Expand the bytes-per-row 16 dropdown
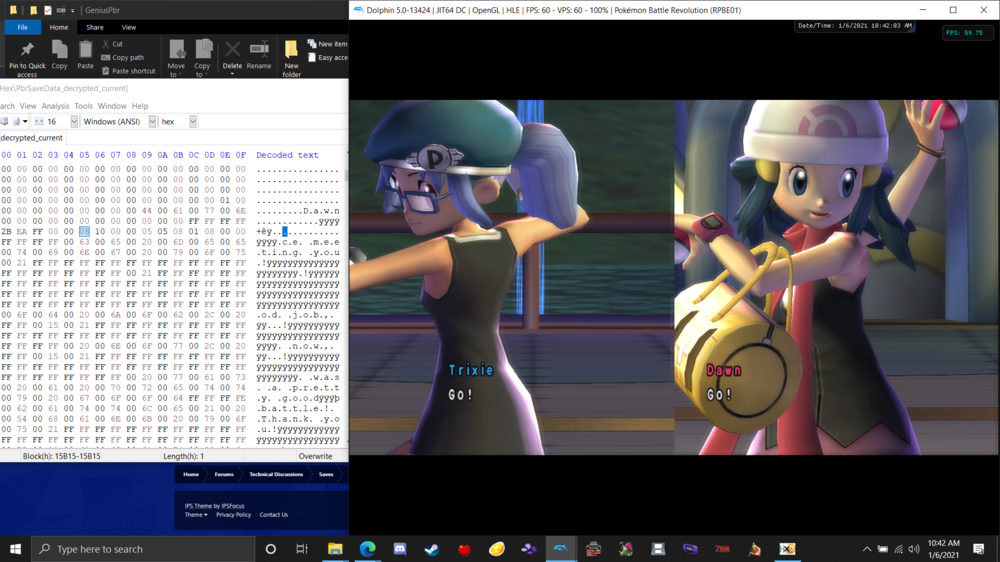 (x=74, y=121)
